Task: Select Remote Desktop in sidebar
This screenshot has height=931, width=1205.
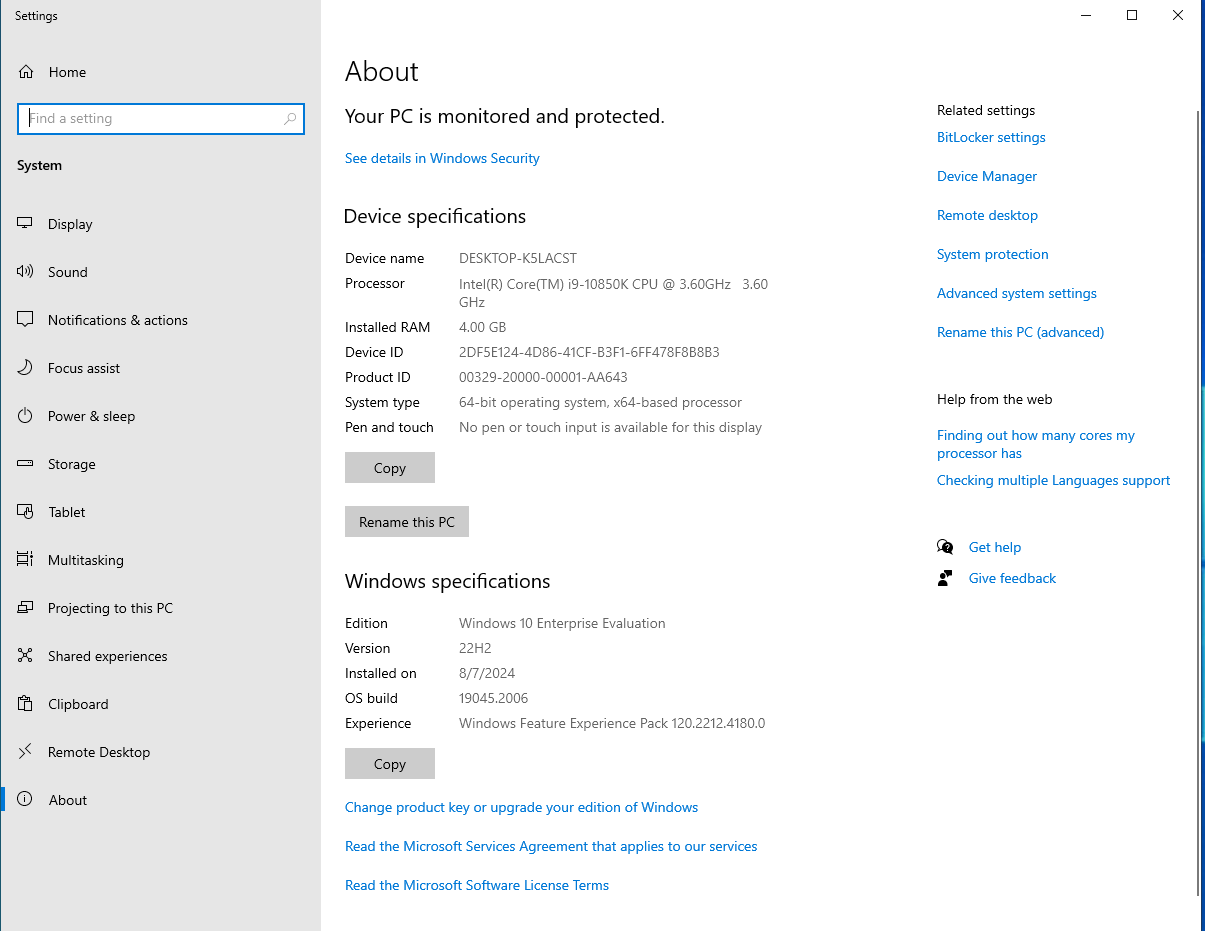Action: 160,752
